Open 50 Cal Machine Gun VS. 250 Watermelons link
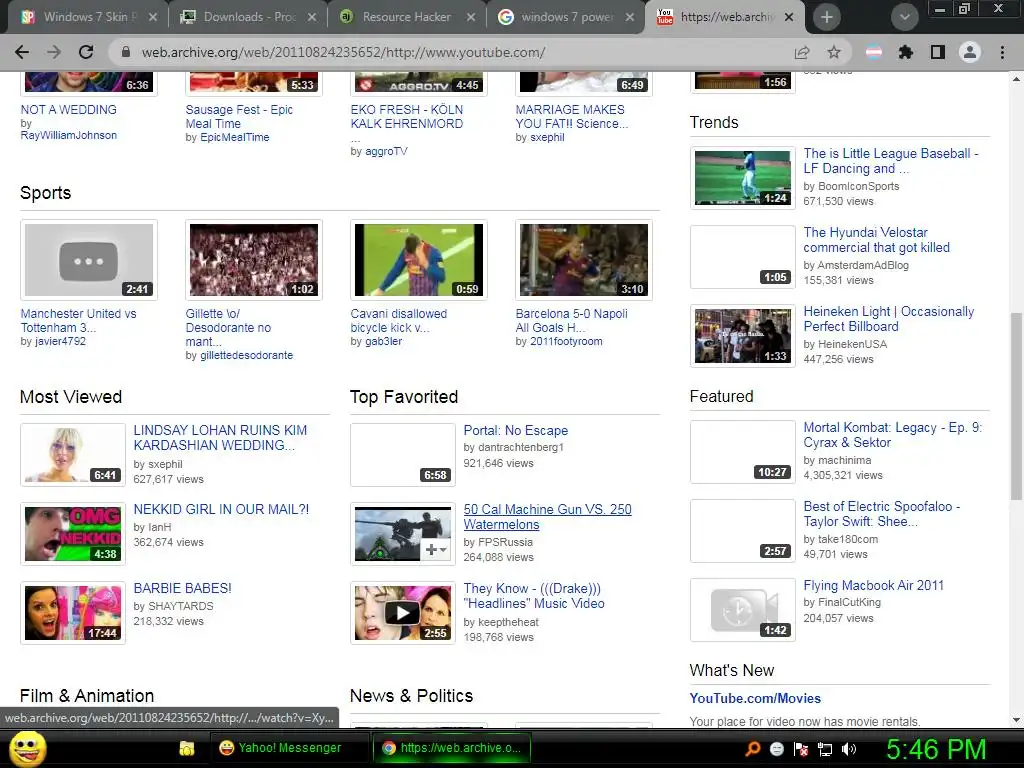The width and height of the screenshot is (1024, 768). (x=547, y=517)
